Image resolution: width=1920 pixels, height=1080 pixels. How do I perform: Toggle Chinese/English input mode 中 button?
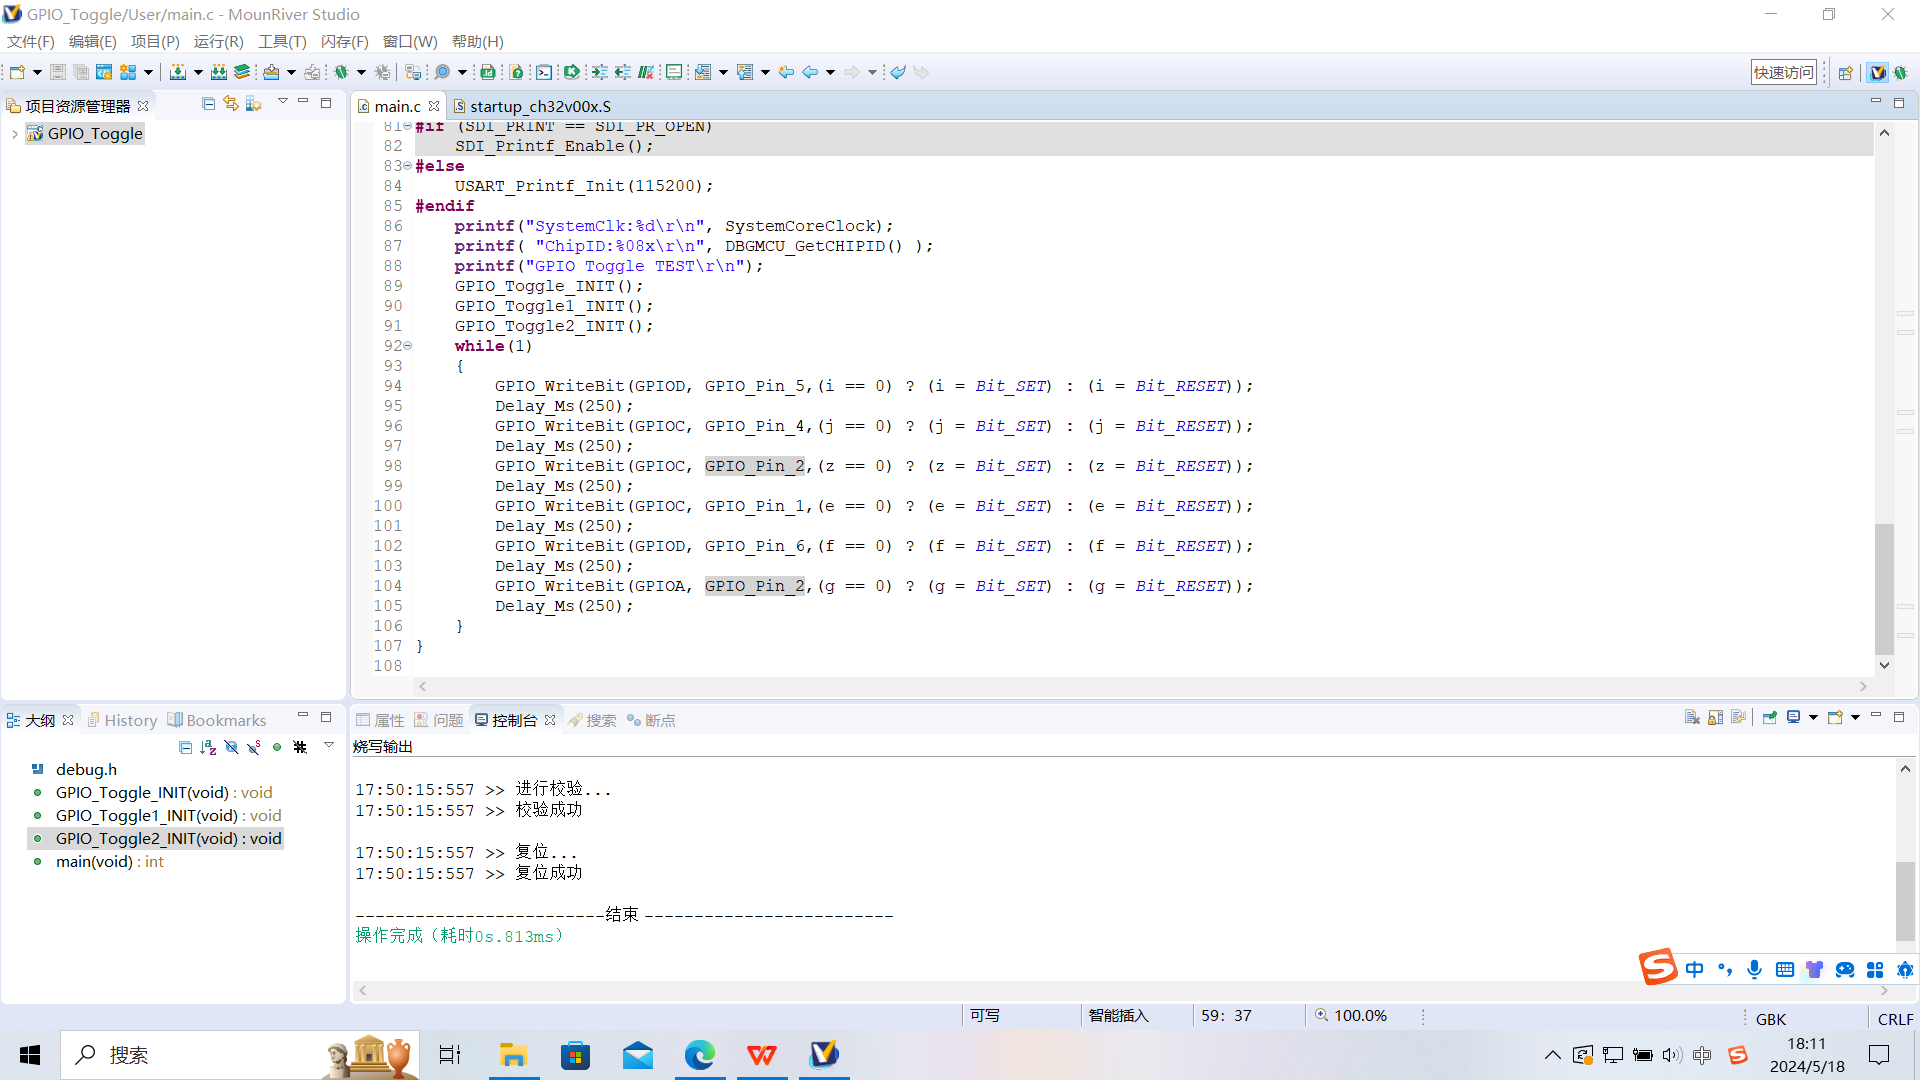point(1694,969)
